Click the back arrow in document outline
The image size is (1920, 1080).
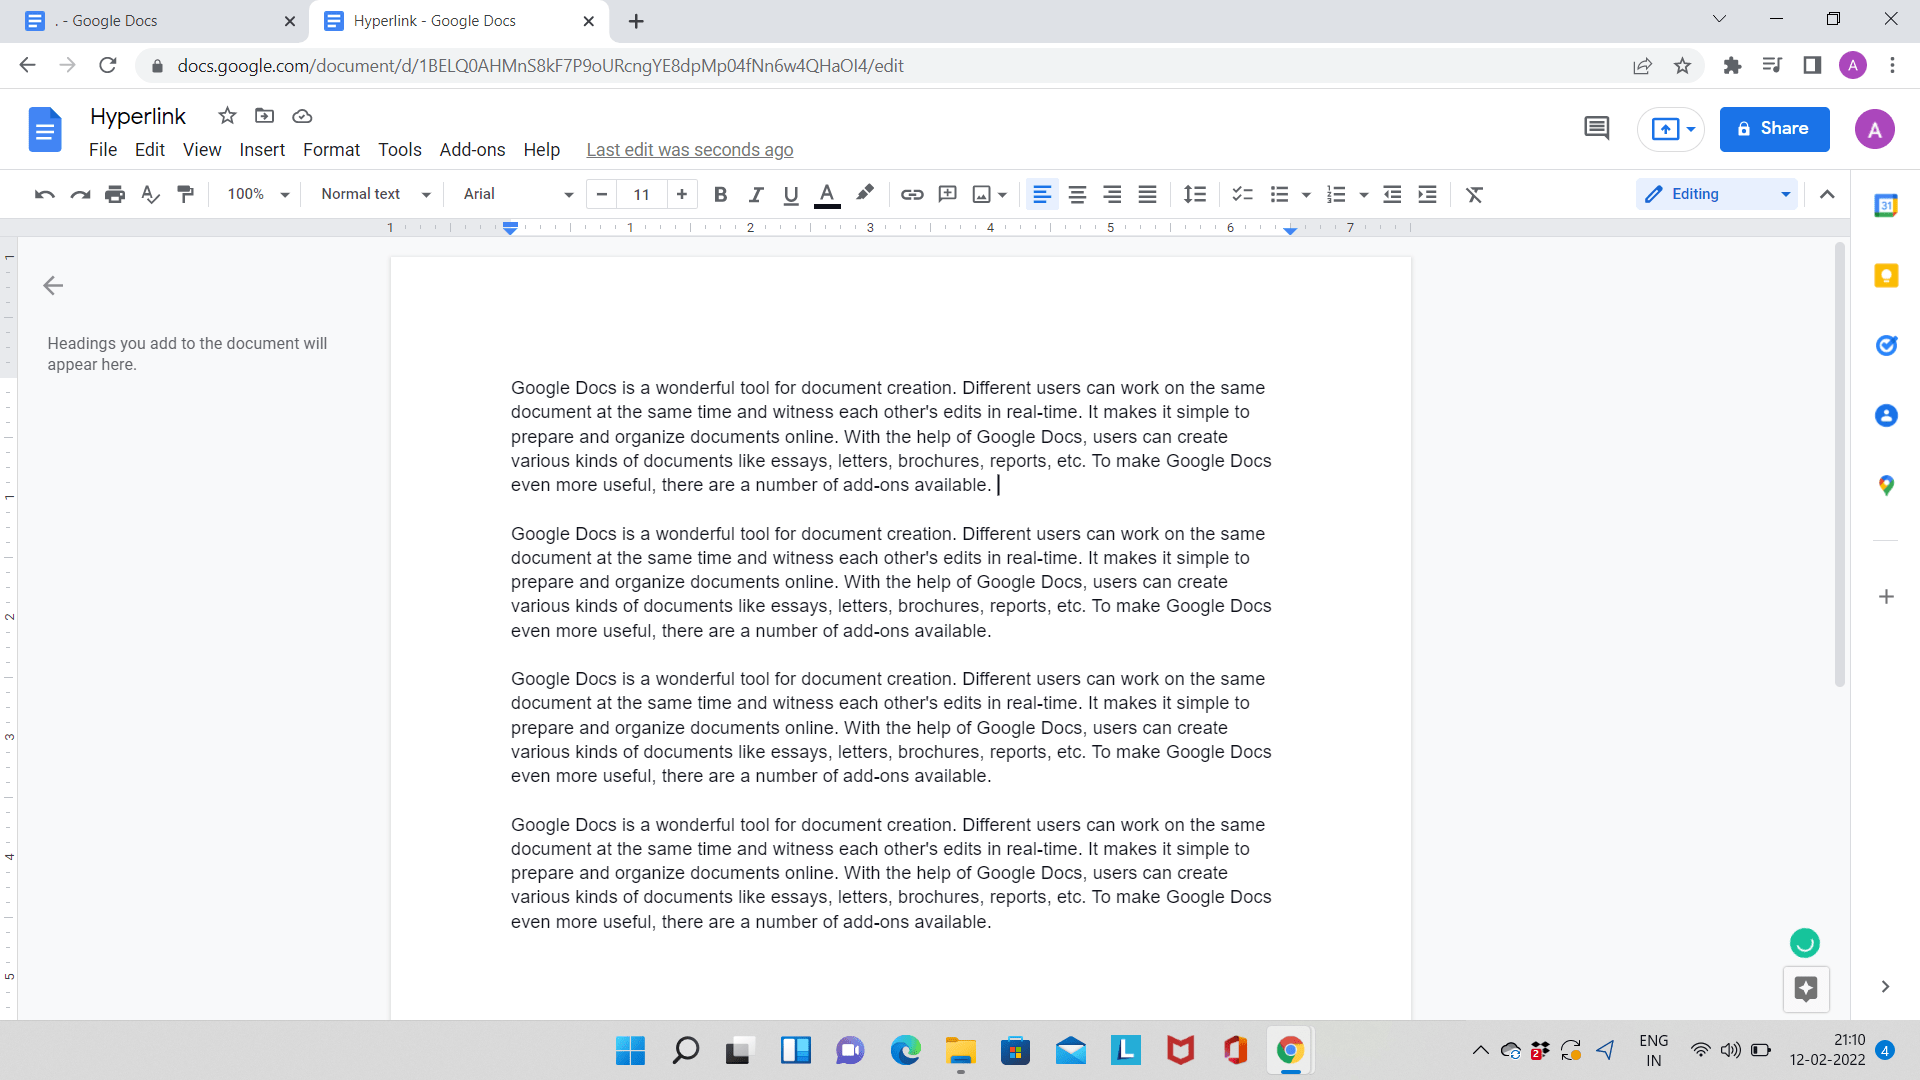53,285
